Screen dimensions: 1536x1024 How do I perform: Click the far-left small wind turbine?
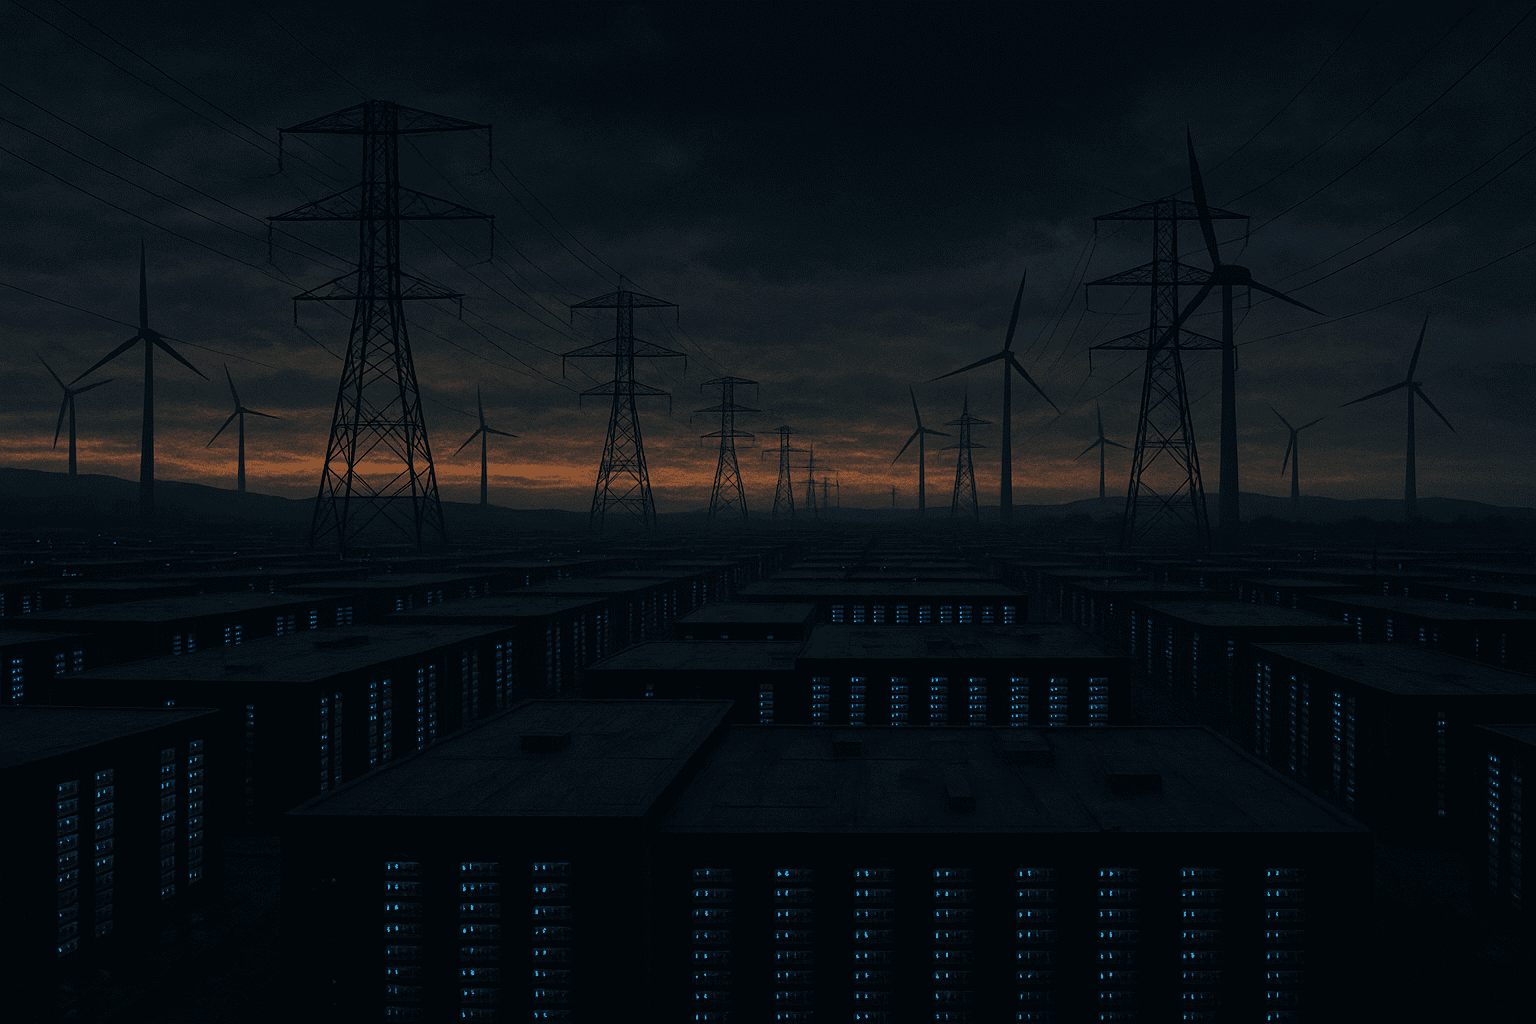tap(70, 420)
